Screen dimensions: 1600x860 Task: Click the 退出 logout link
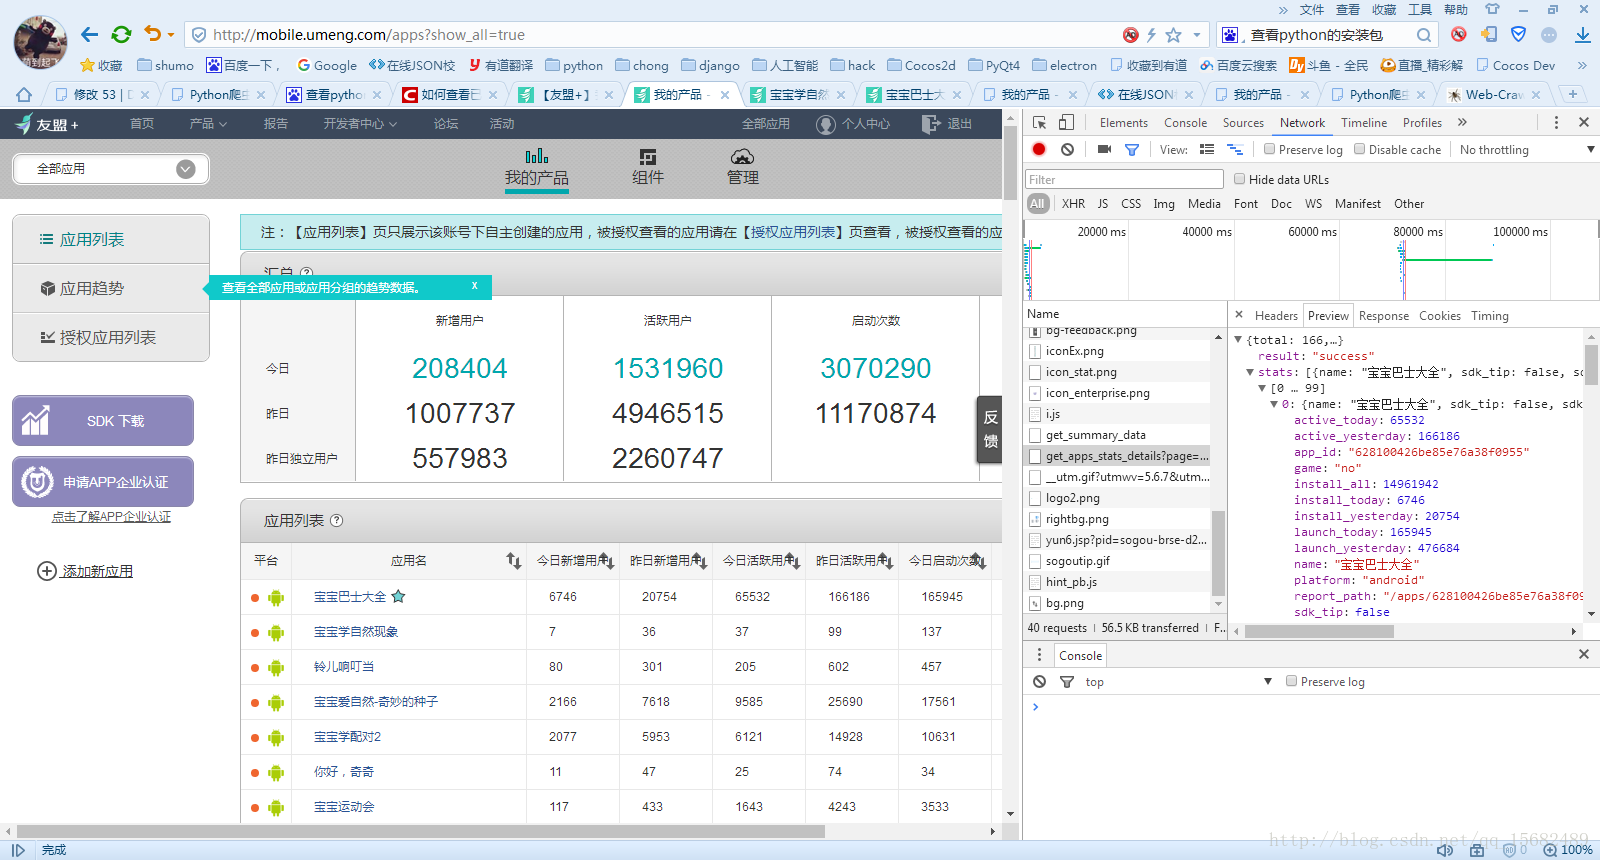[947, 124]
